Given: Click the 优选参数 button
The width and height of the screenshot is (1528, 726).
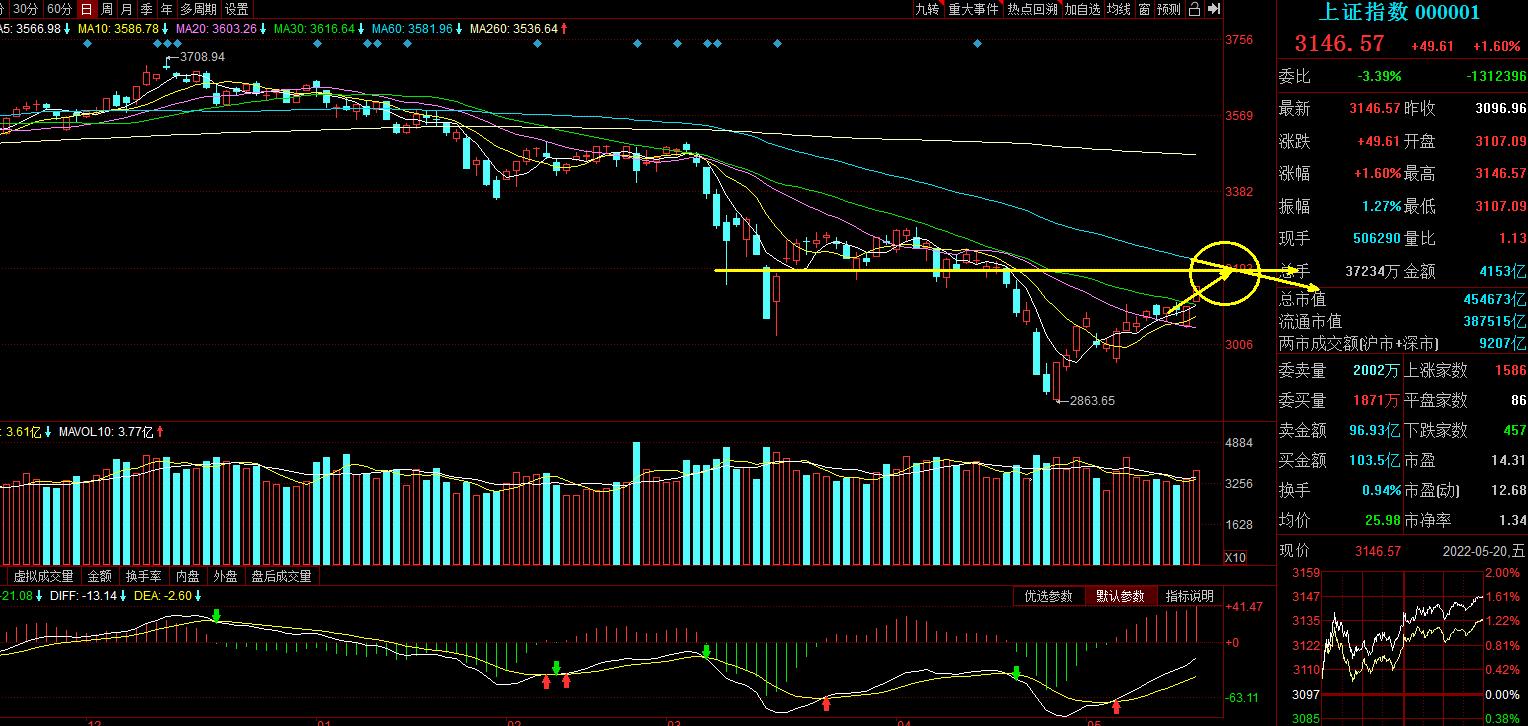Looking at the screenshot, I should click(x=1049, y=596).
